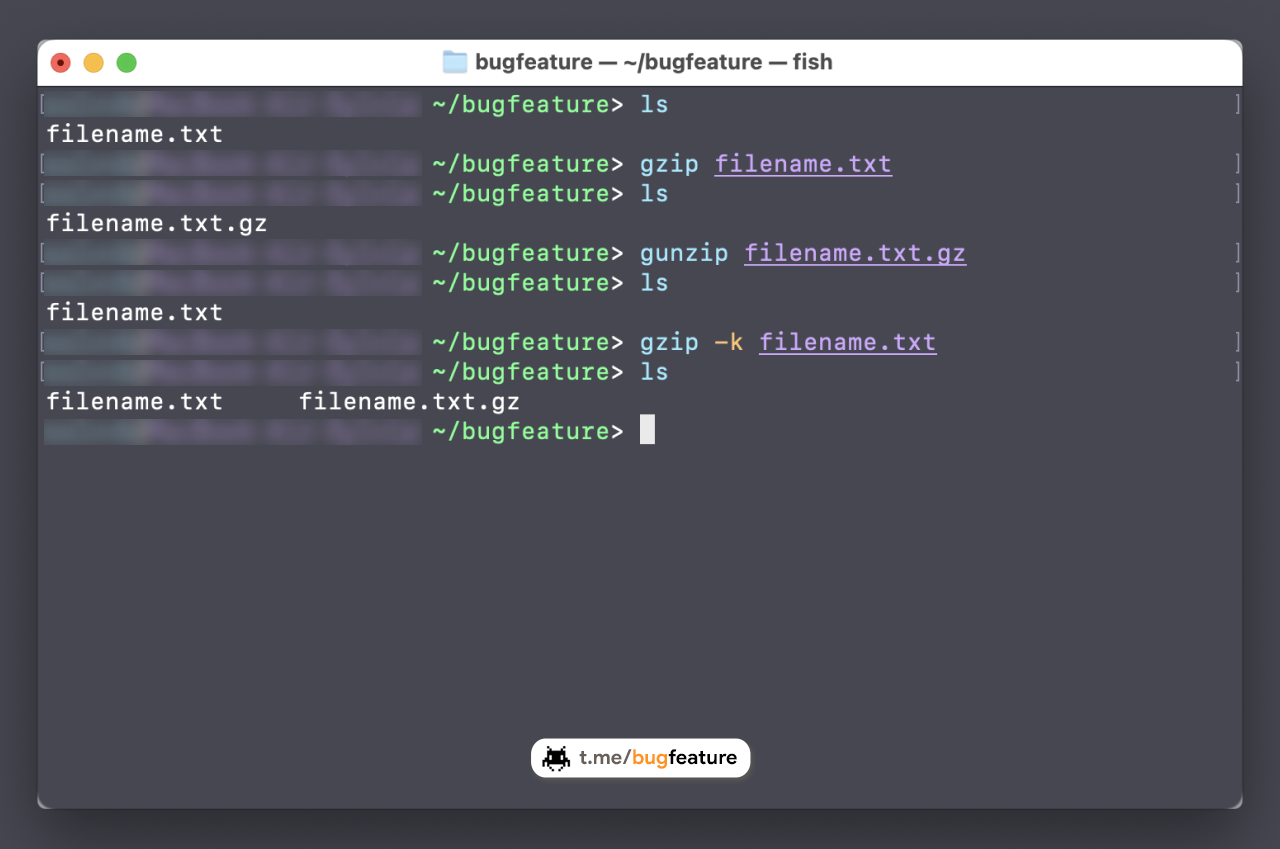
Task: Click the '-k' flag in the gzip command
Action: coord(729,343)
